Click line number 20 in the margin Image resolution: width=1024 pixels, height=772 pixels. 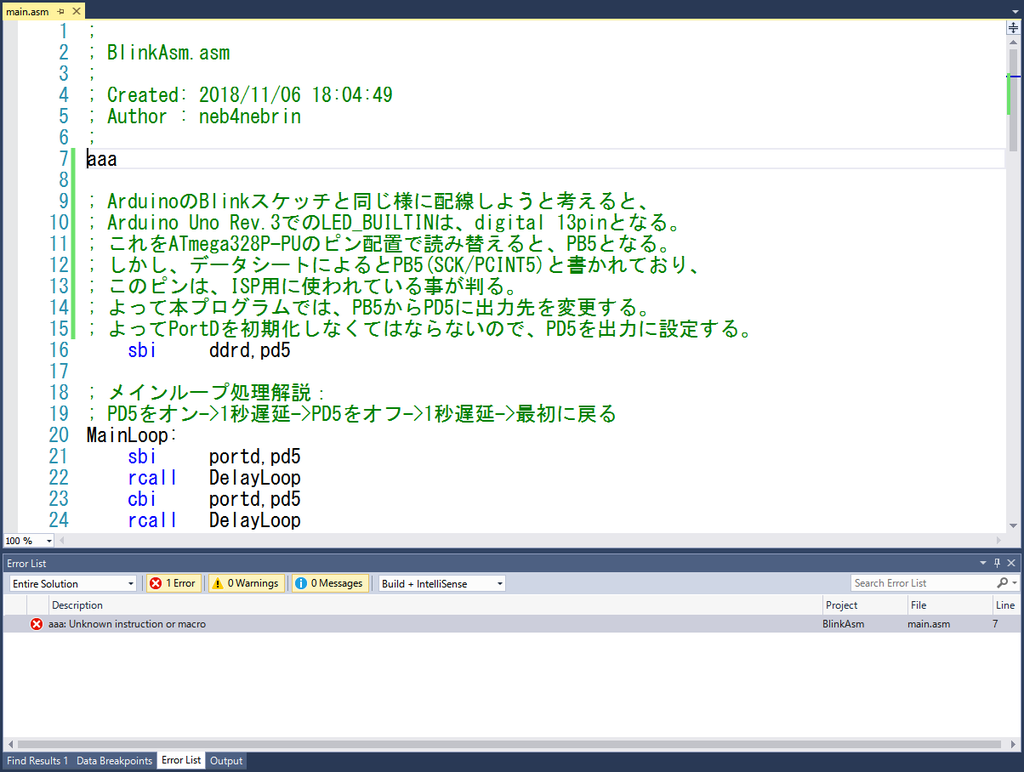58,435
